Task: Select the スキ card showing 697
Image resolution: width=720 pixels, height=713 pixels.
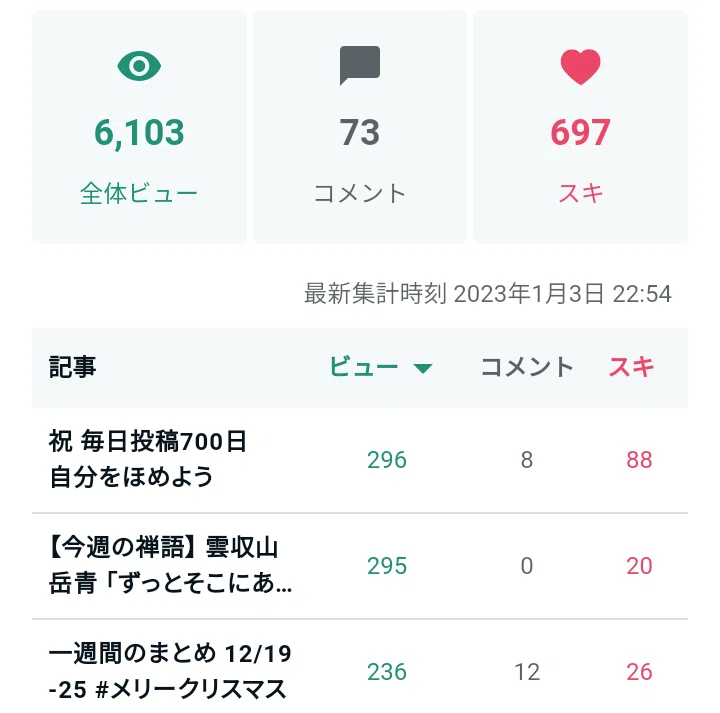Action: coord(580,127)
